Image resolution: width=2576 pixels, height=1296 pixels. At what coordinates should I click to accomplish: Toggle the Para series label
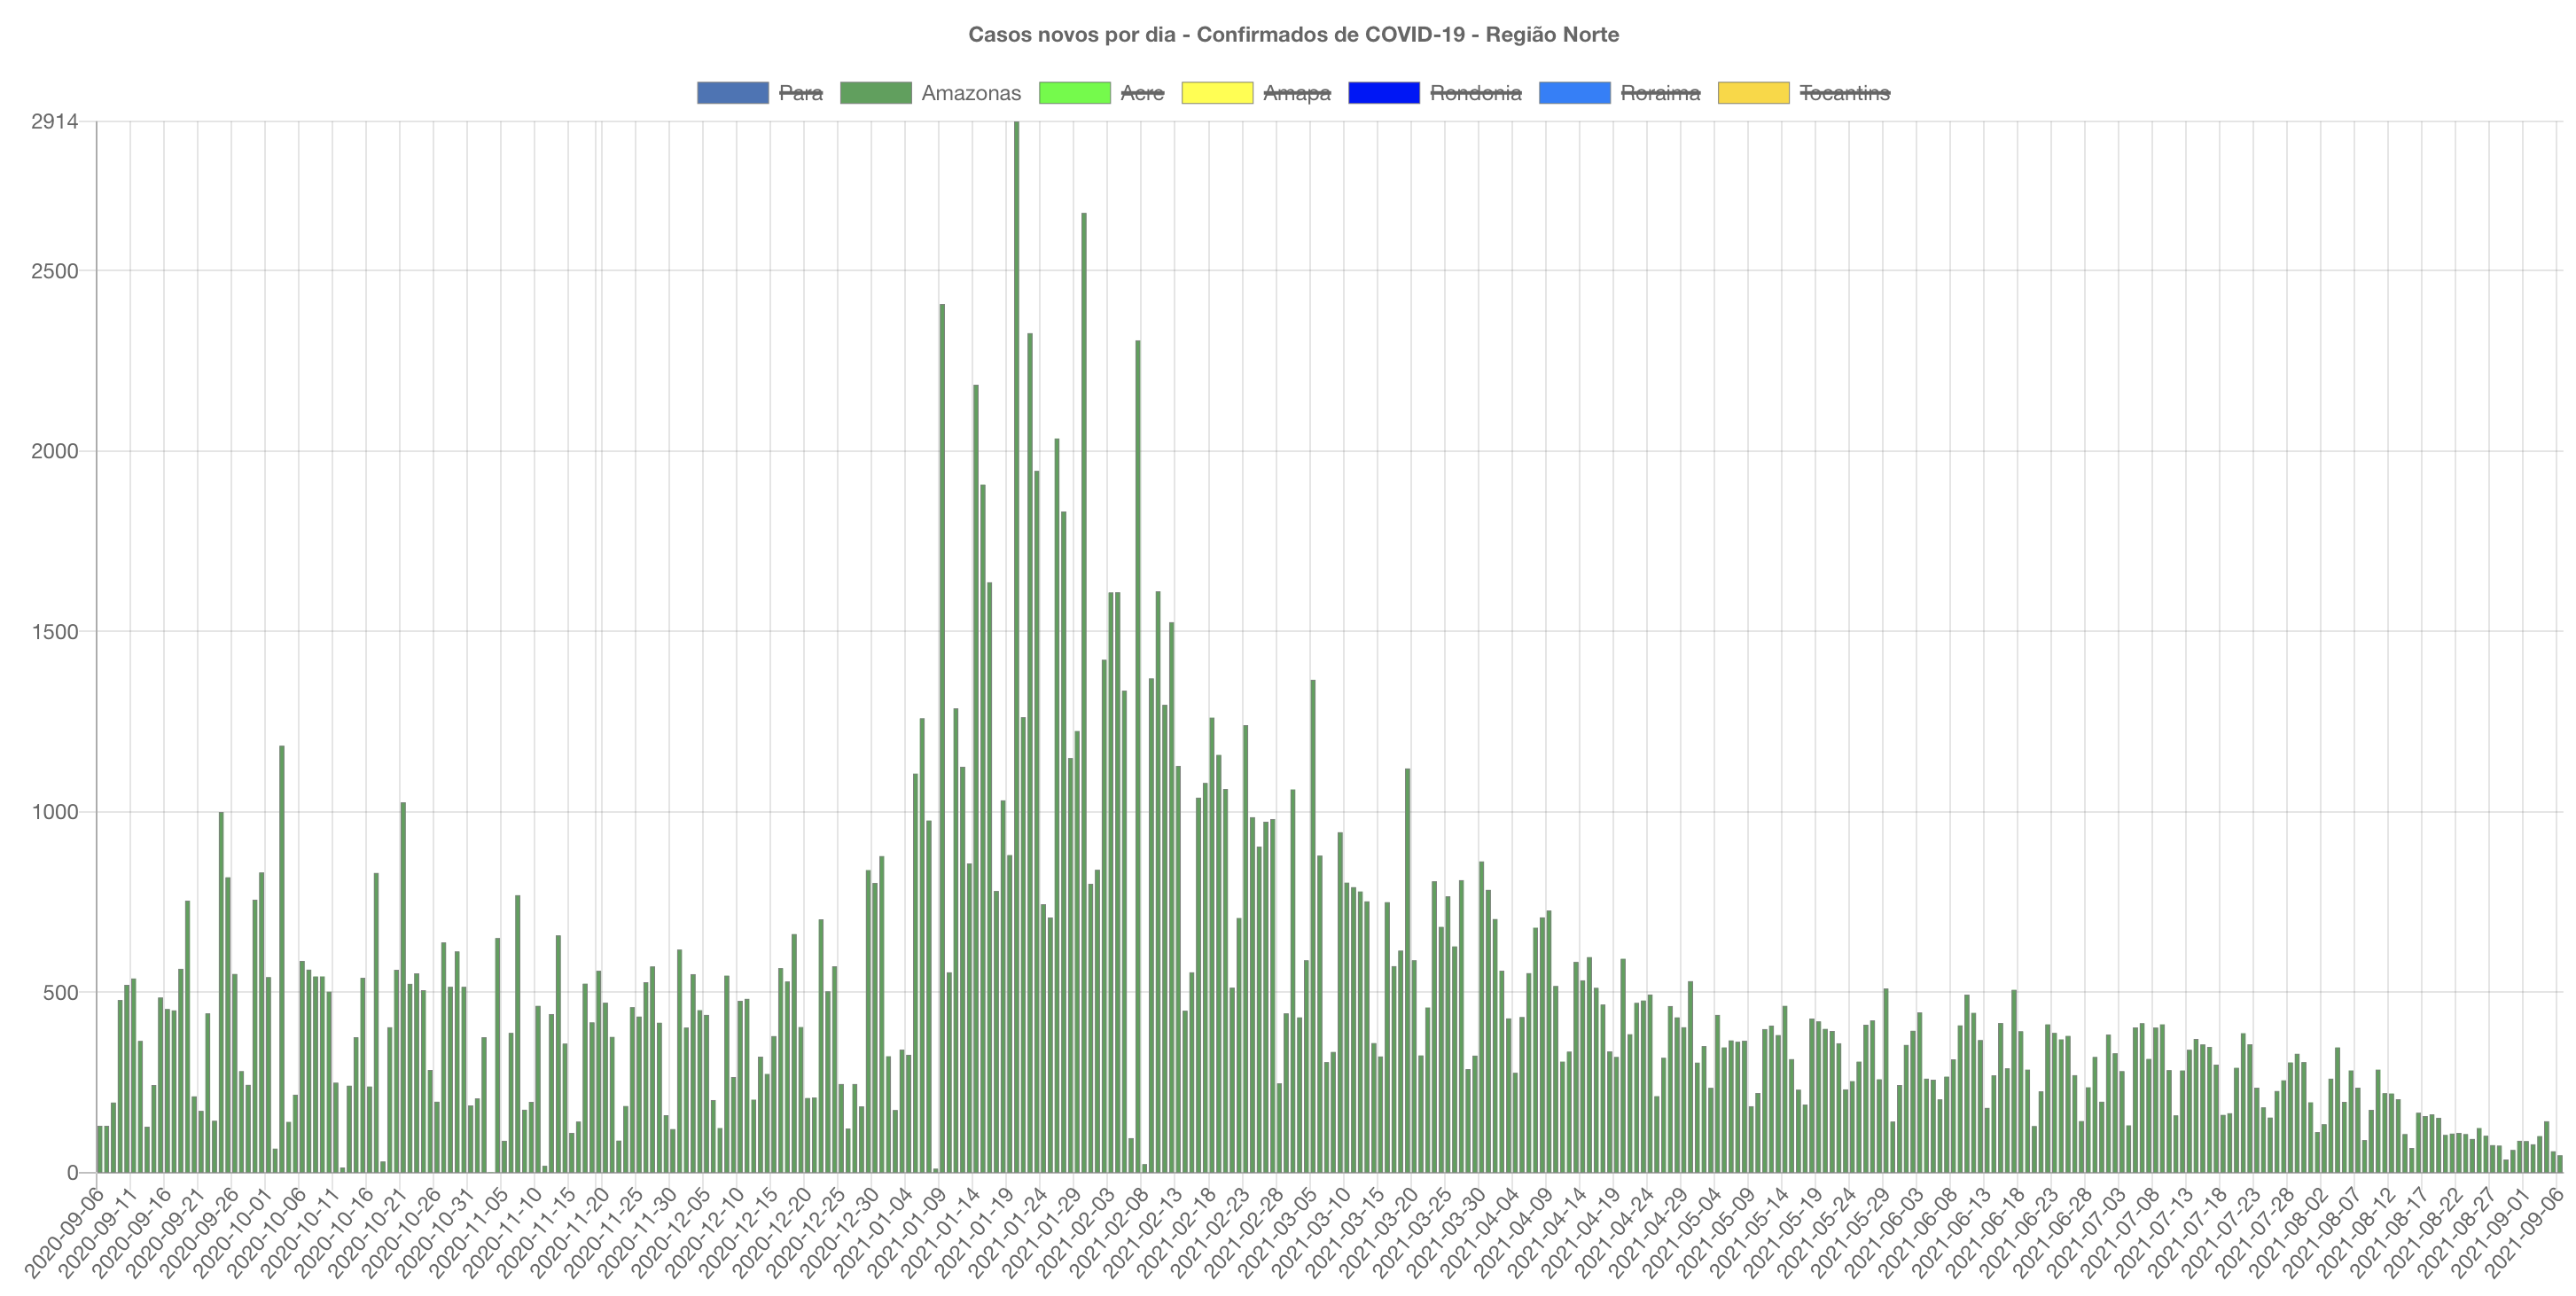click(x=800, y=93)
